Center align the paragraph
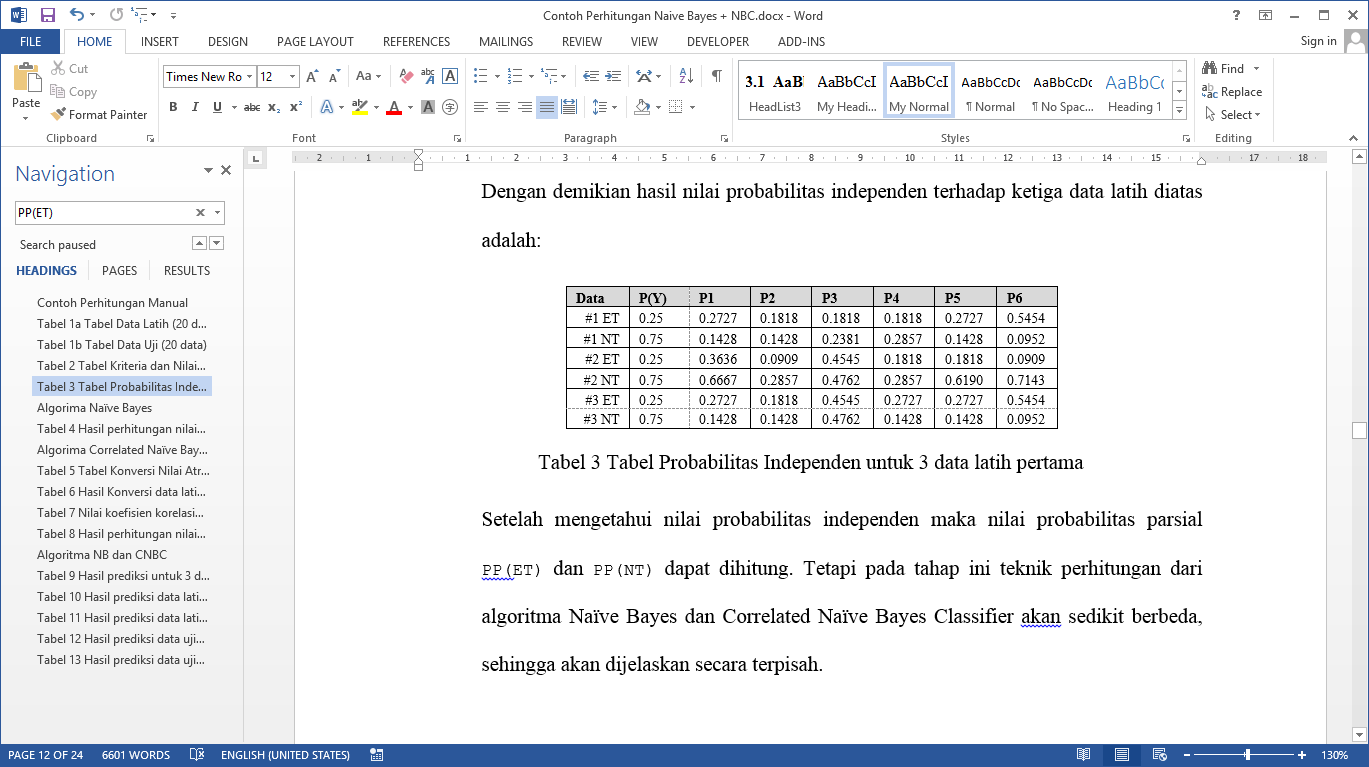 pos(503,107)
